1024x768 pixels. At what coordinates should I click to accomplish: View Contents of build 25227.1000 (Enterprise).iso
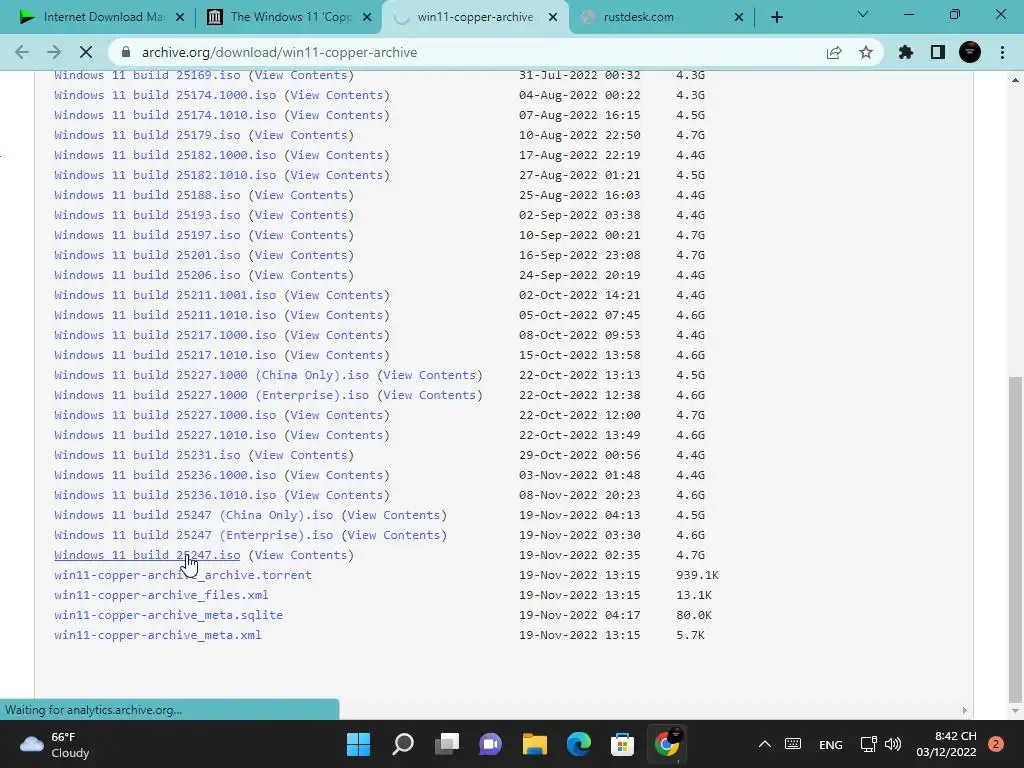(430, 395)
